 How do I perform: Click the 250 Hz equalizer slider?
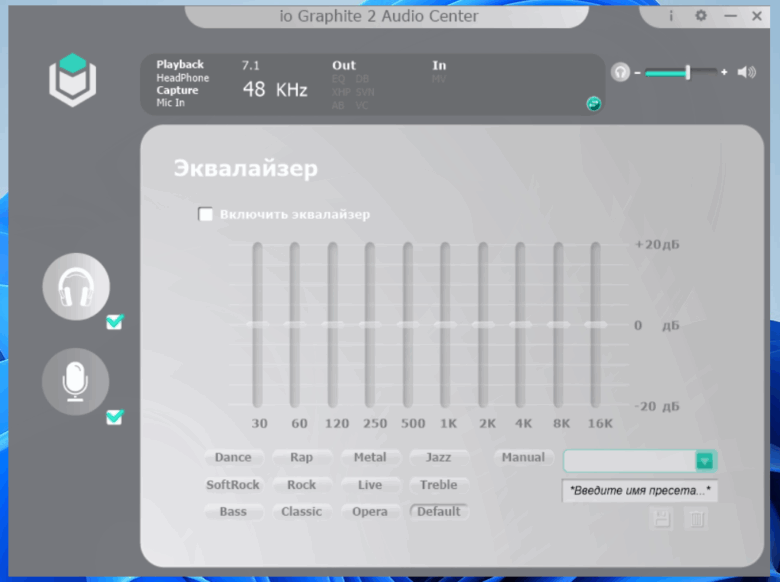pyautogui.click(x=370, y=325)
